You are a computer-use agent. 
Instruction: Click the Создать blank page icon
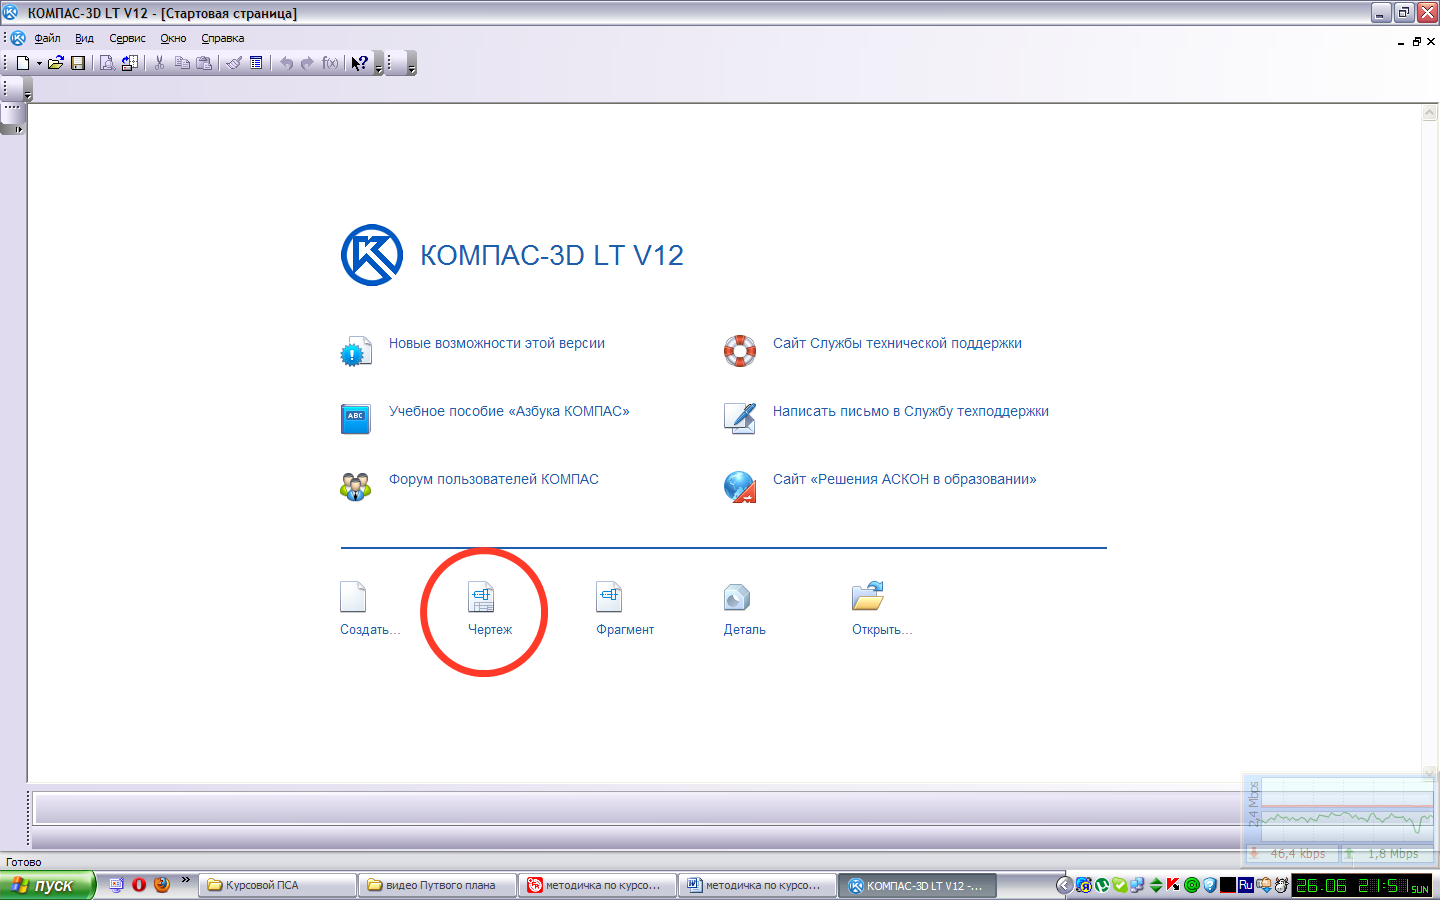pyautogui.click(x=353, y=597)
